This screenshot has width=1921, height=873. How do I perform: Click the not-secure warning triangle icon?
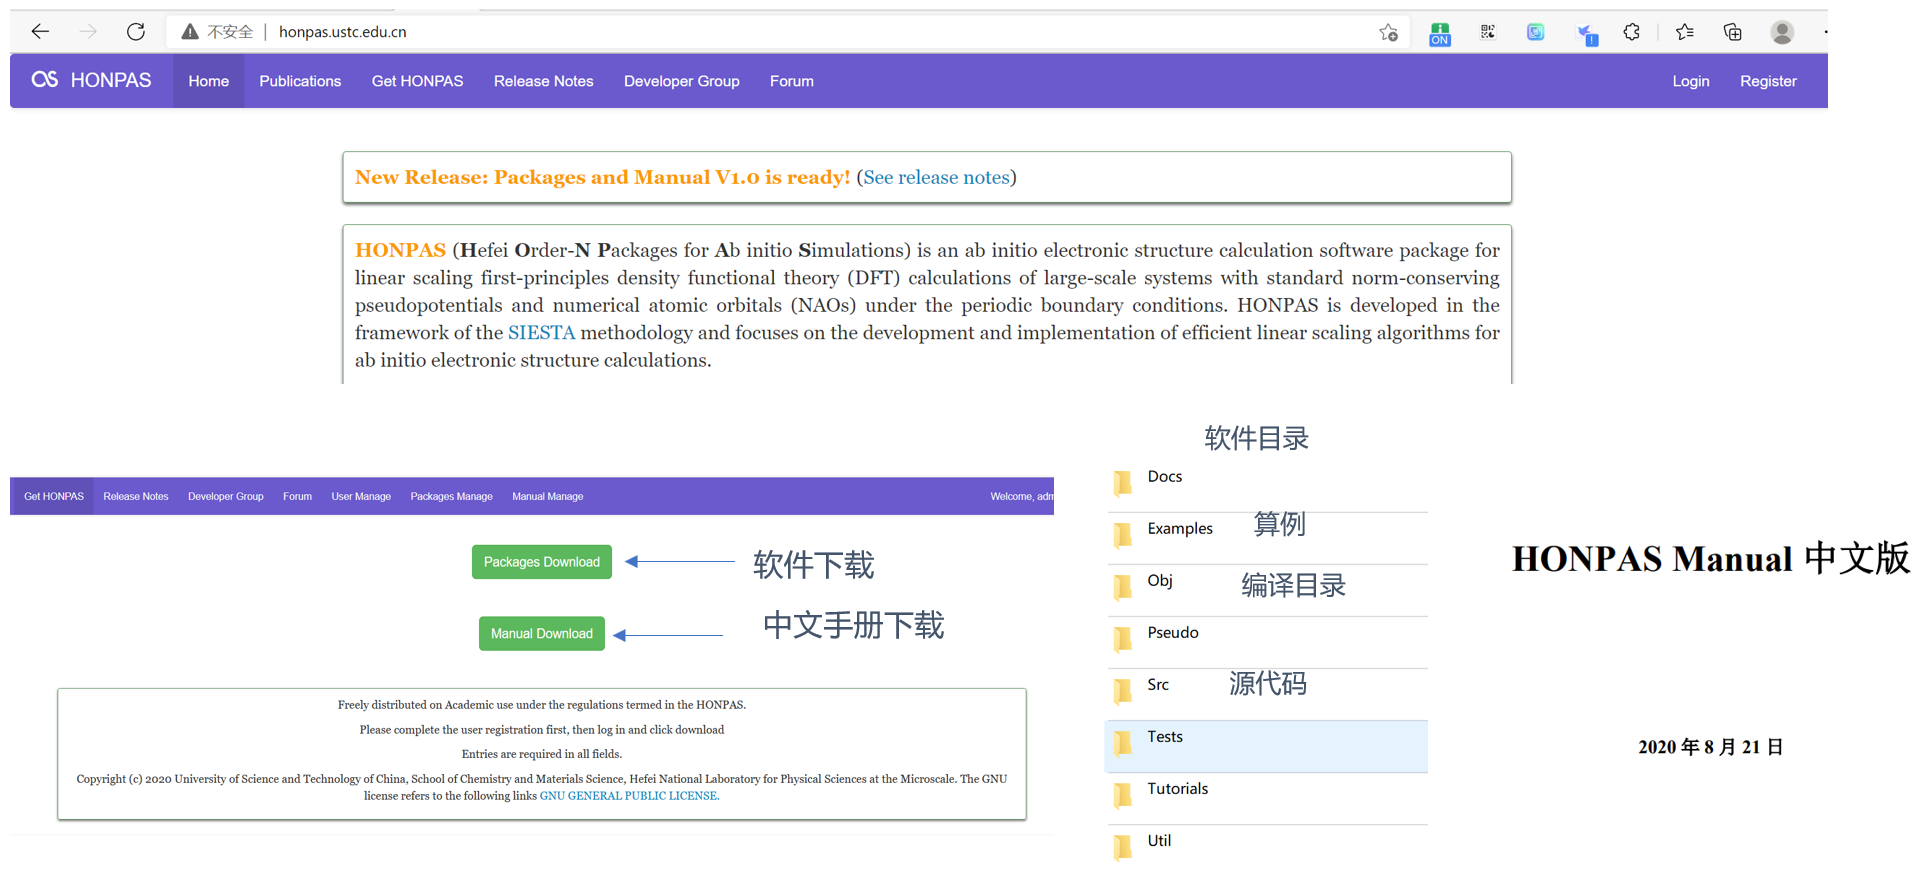click(x=190, y=32)
